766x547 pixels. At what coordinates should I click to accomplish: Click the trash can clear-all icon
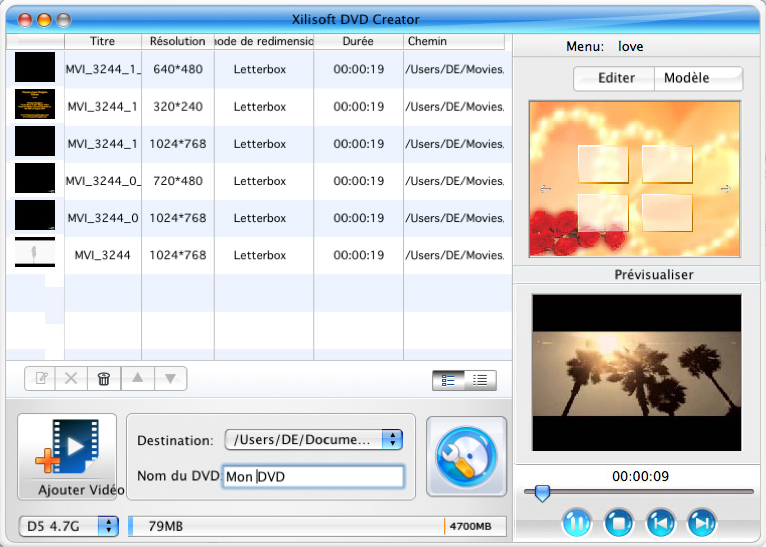(x=104, y=379)
